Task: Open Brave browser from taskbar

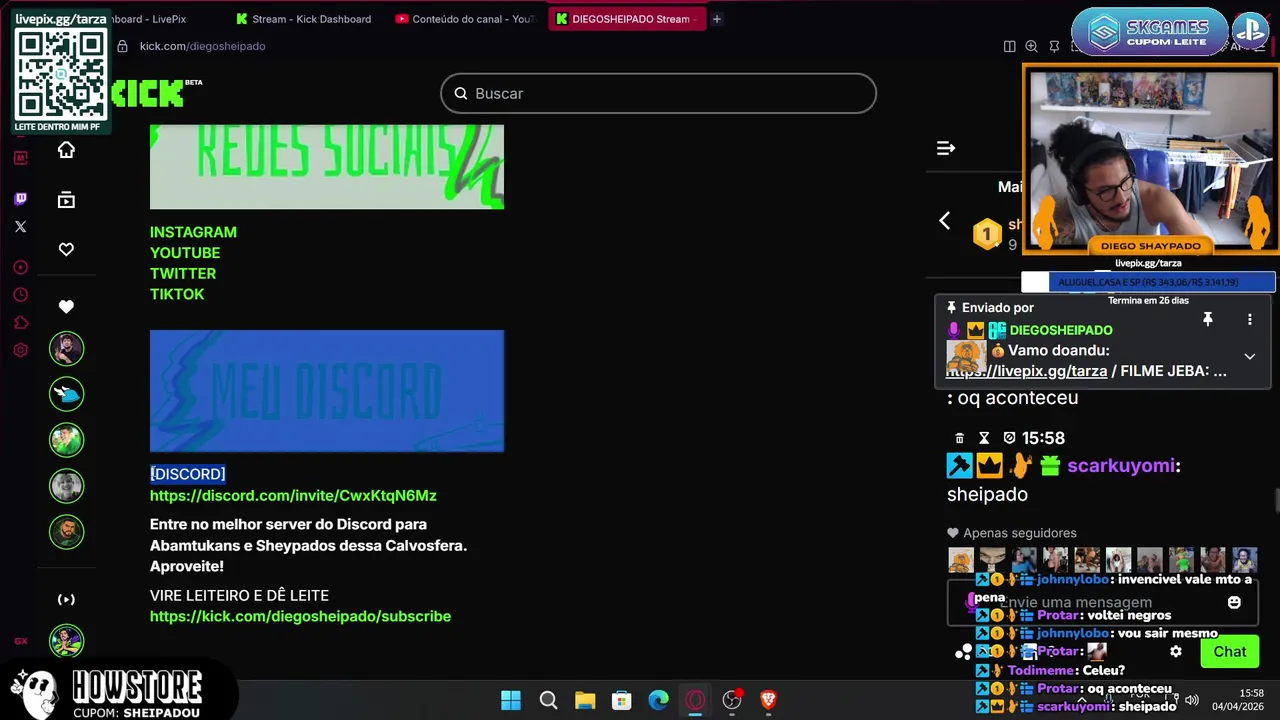Action: click(768, 700)
